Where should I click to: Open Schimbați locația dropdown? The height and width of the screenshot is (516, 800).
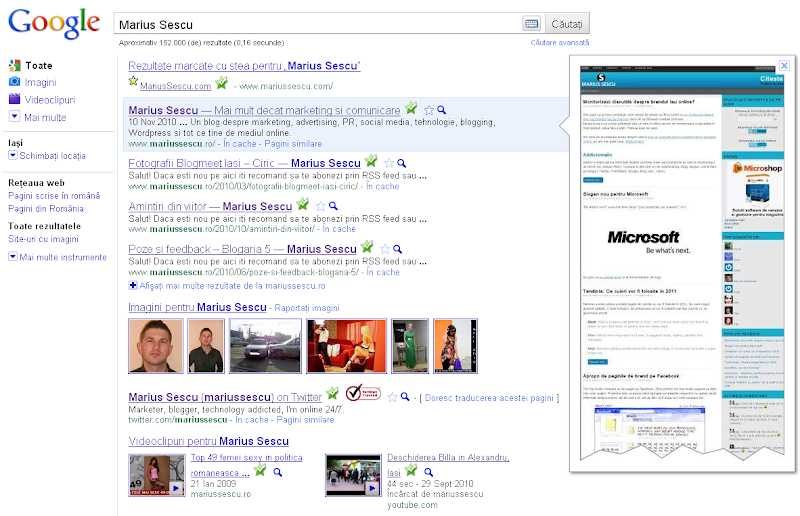[x=52, y=156]
